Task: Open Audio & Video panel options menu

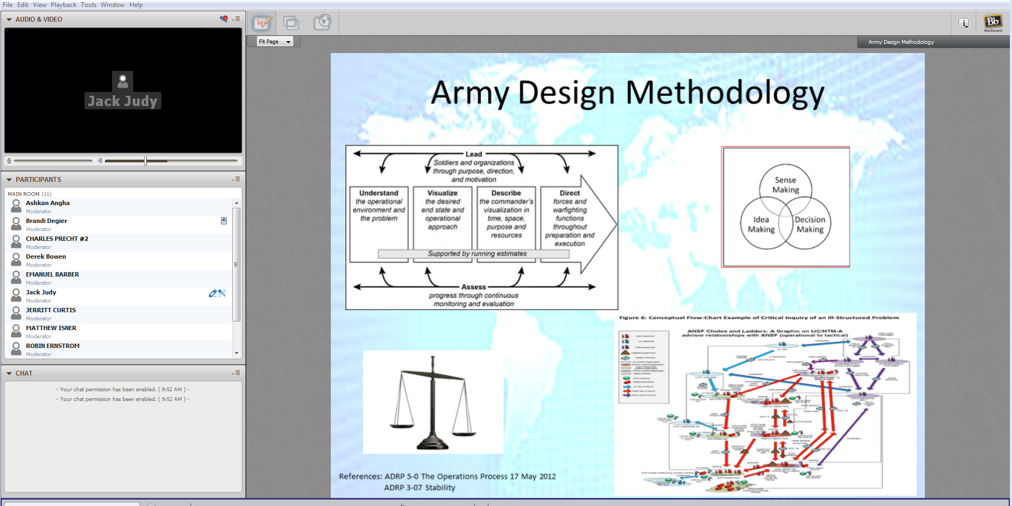Action: pyautogui.click(x=237, y=19)
